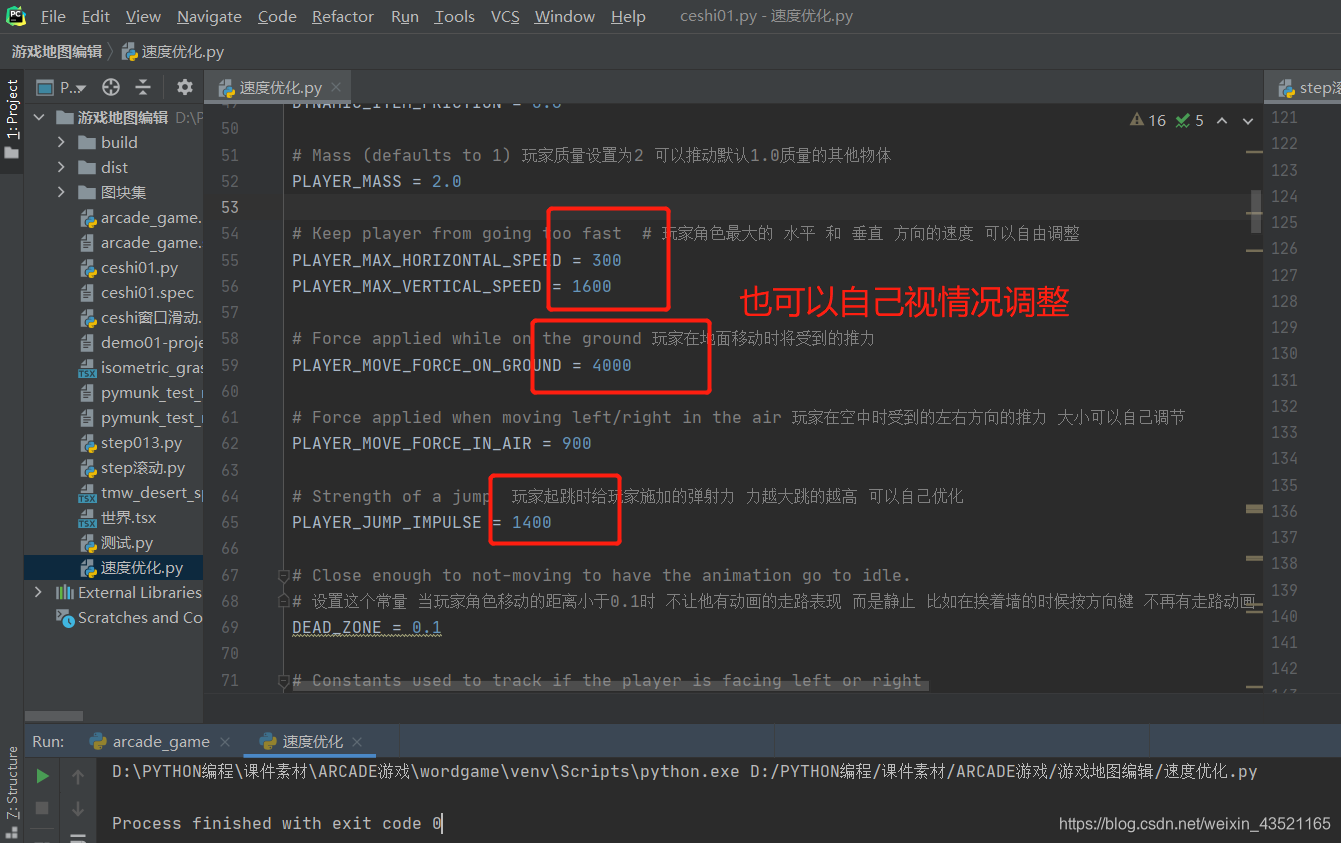This screenshot has width=1341, height=843.
Task: Open the Code menu
Action: (x=277, y=17)
